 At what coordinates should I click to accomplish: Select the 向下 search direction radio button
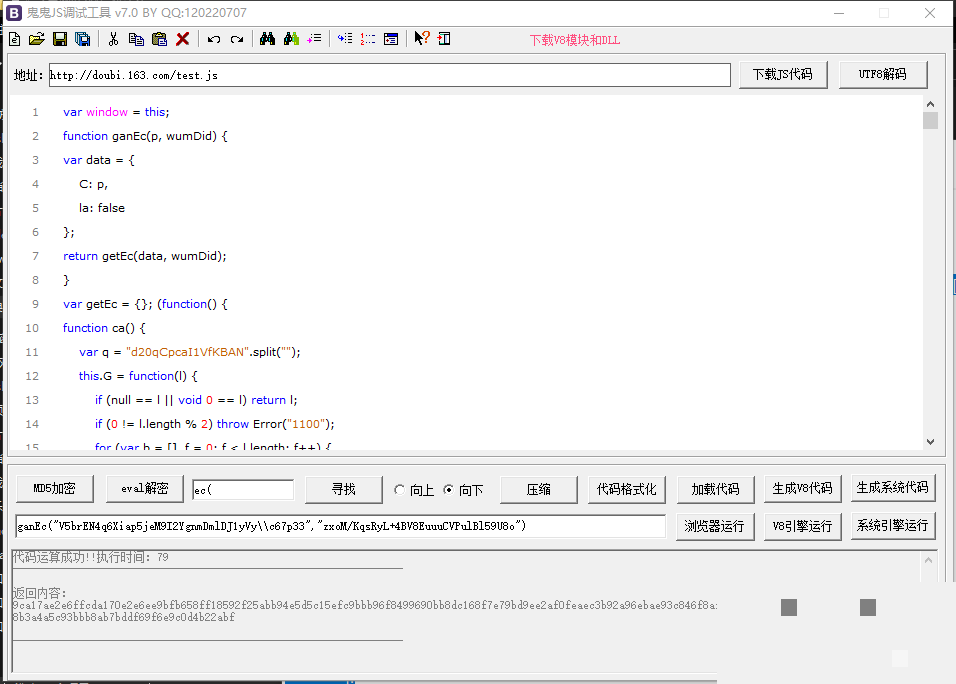[x=449, y=490]
